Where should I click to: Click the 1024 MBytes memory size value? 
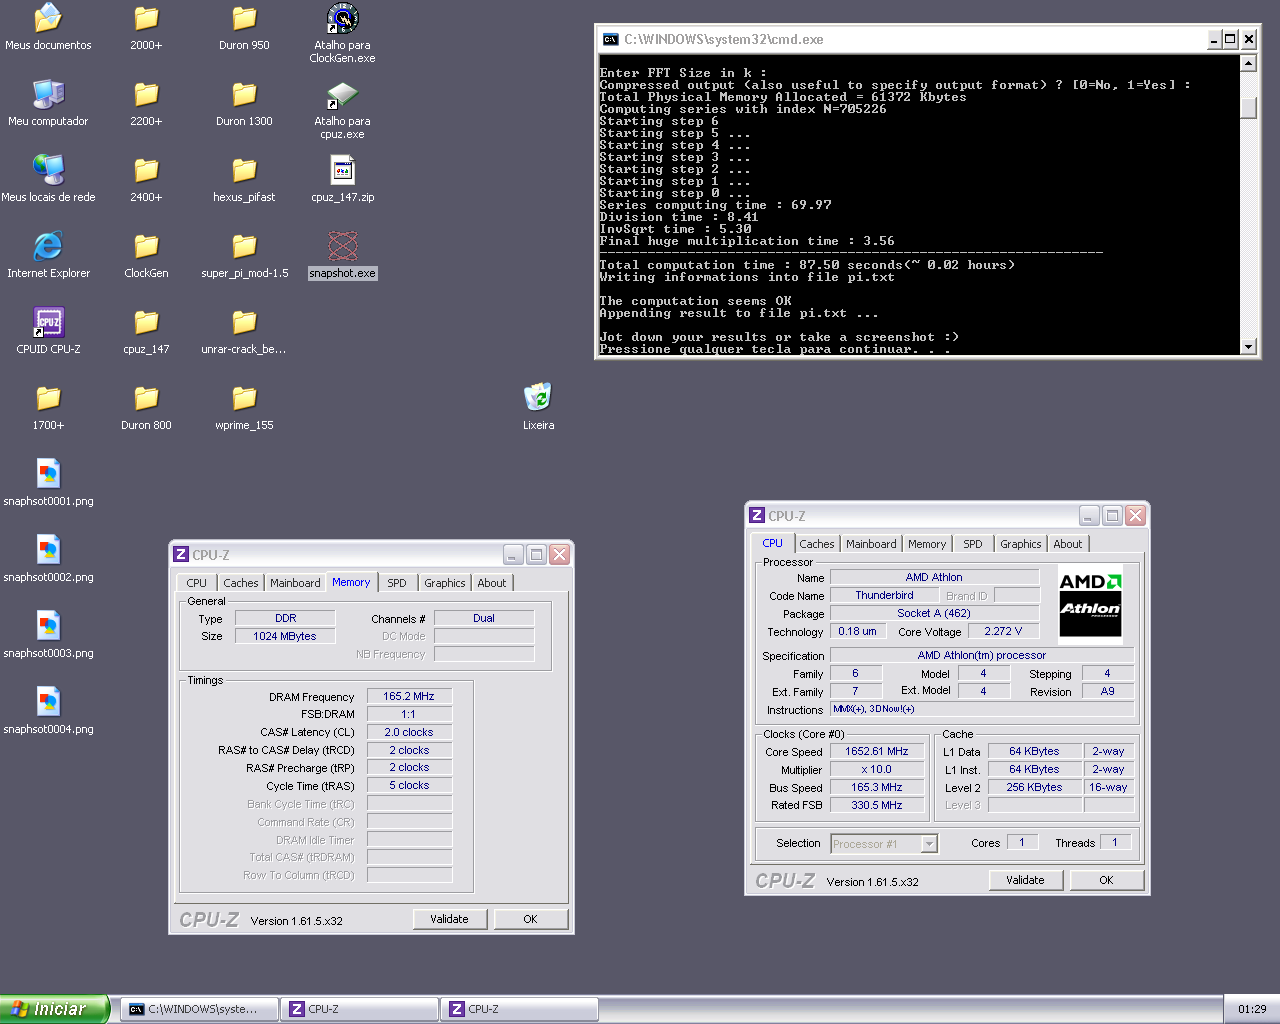point(285,636)
